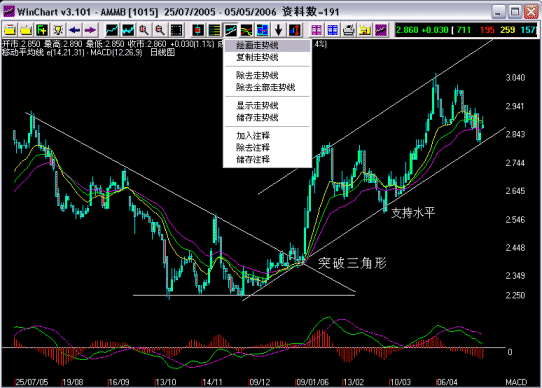Open the blue bar red arrow scale icon
Image resolution: width=542 pixels, height=388 pixels.
coord(295,30)
